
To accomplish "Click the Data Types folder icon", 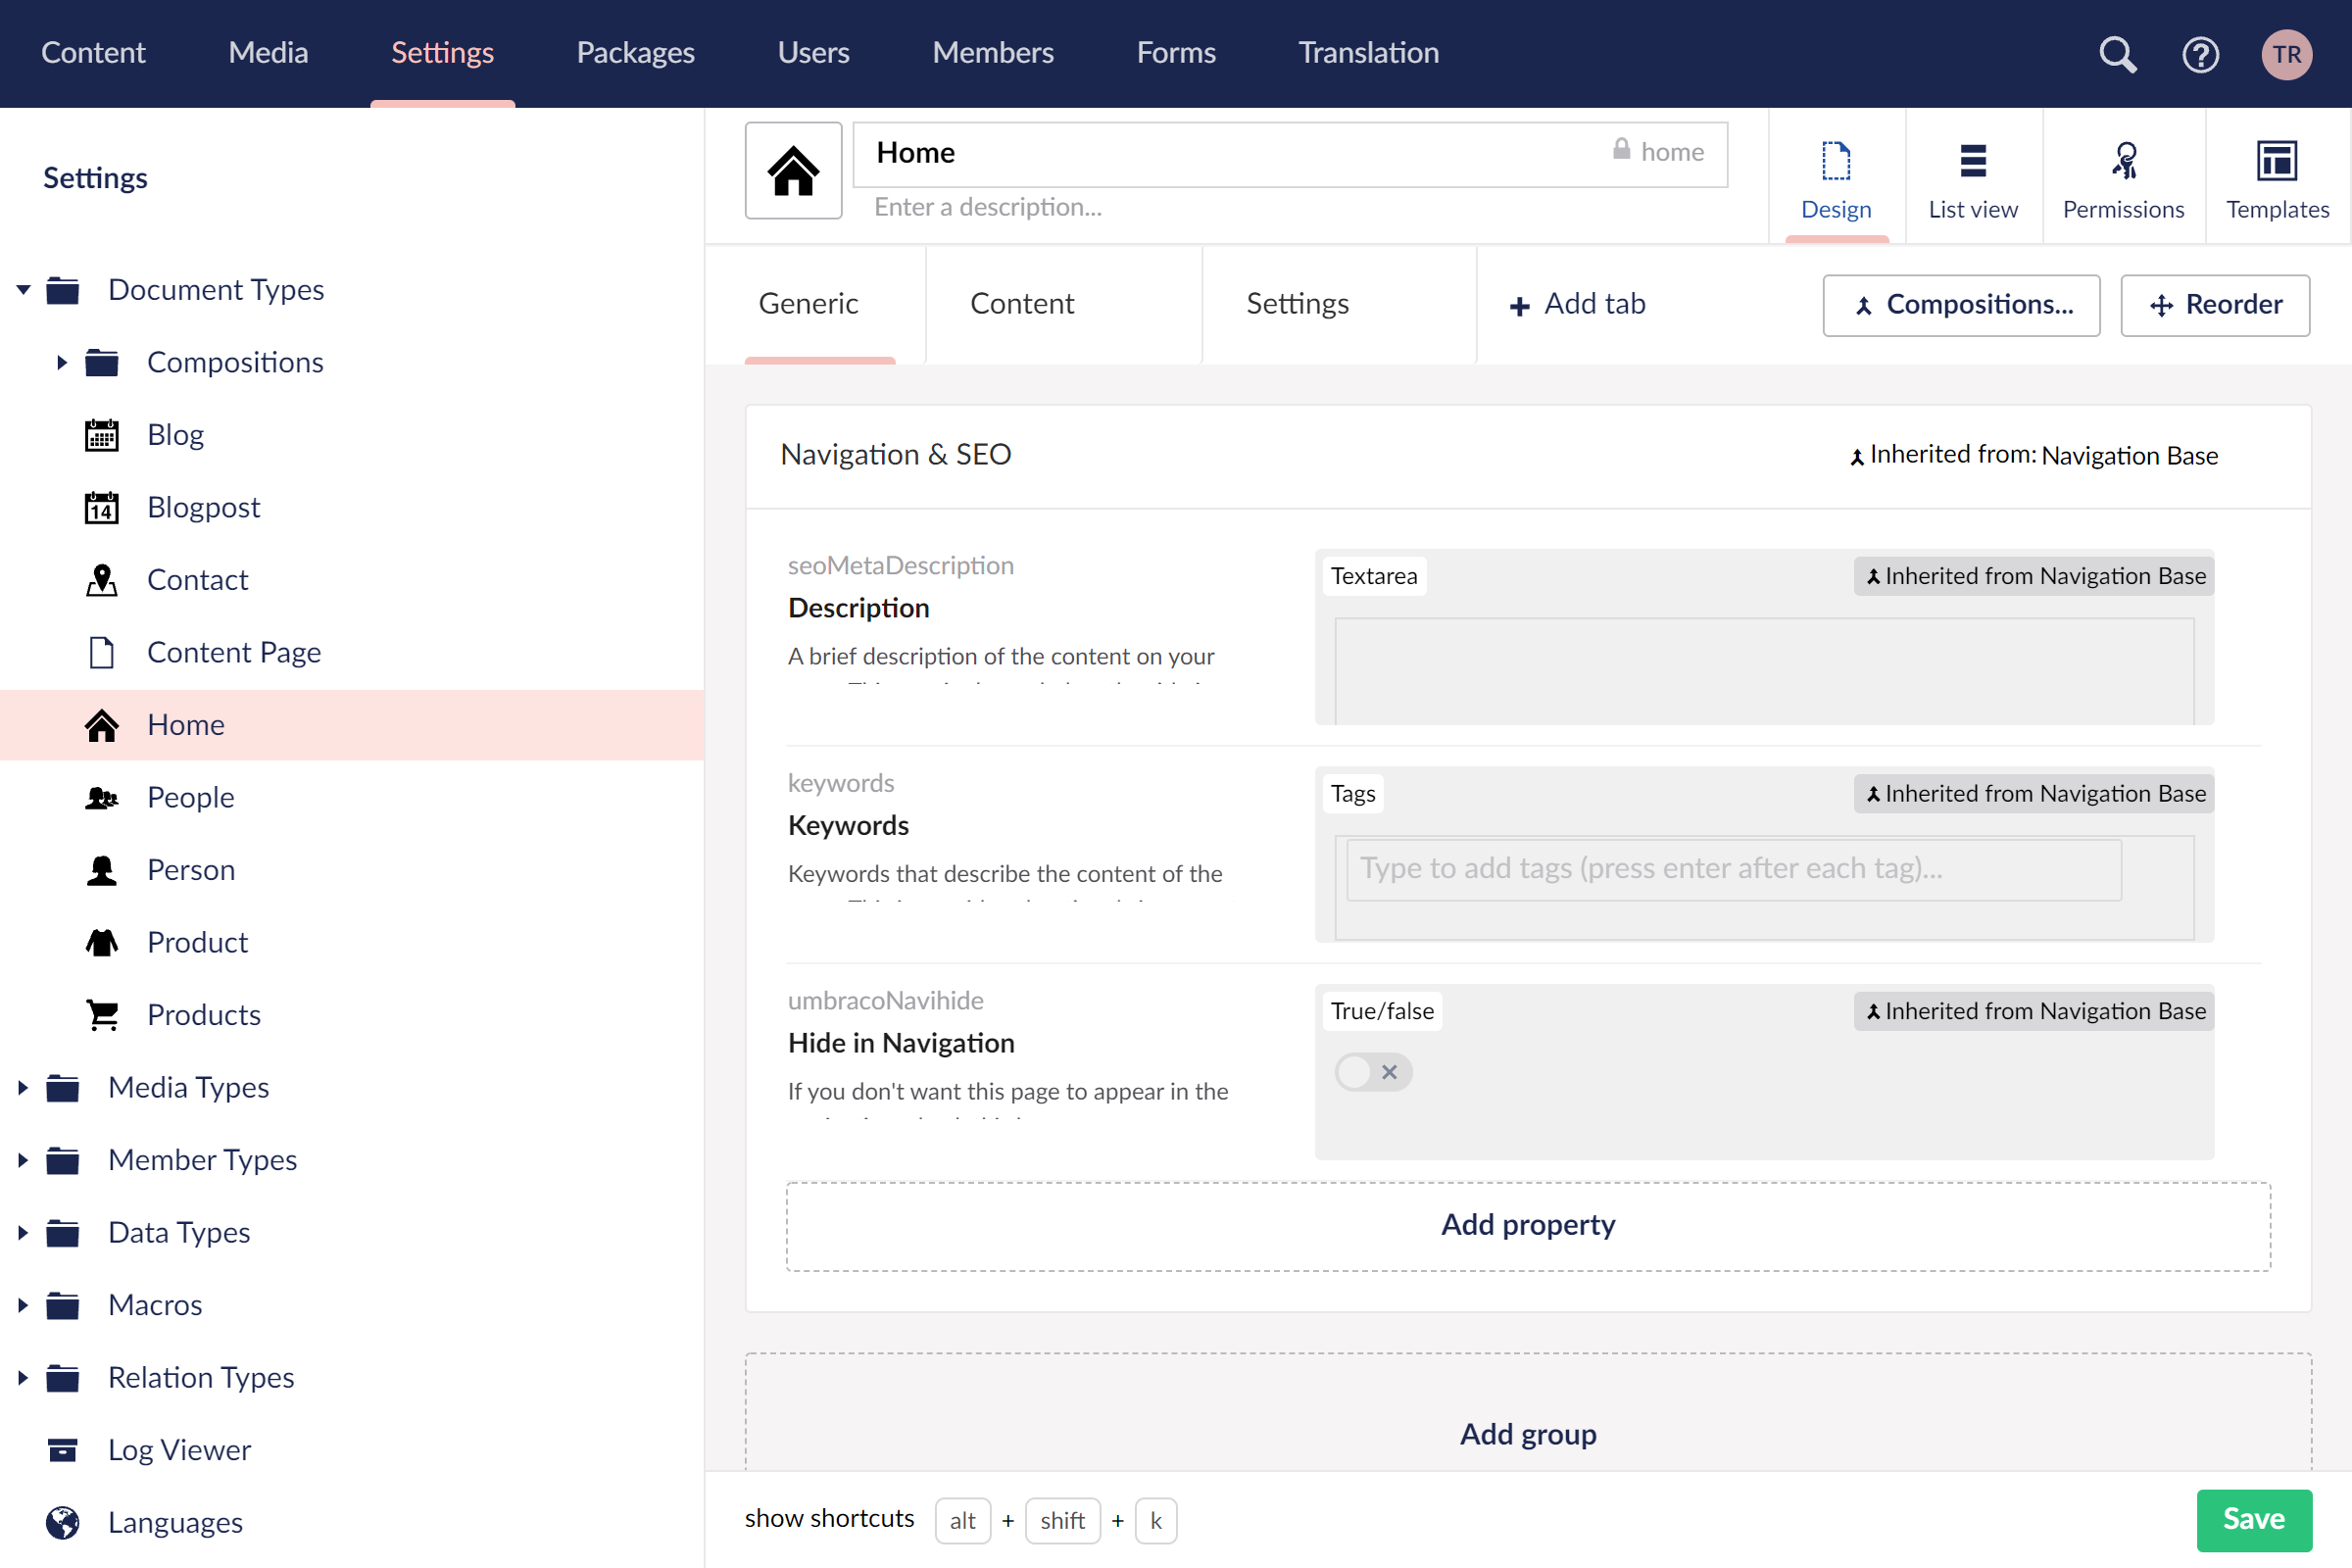I will (x=62, y=1233).
